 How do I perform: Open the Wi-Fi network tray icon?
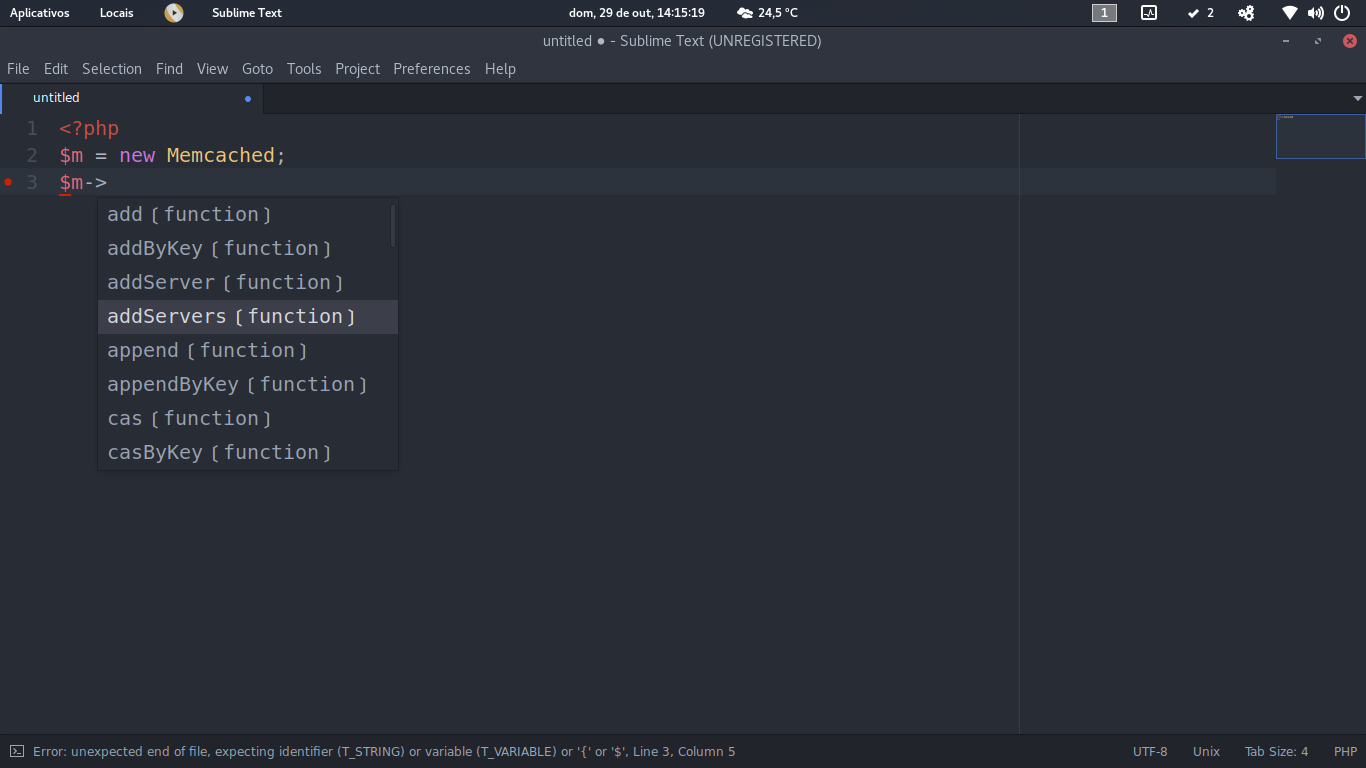[x=1289, y=13]
